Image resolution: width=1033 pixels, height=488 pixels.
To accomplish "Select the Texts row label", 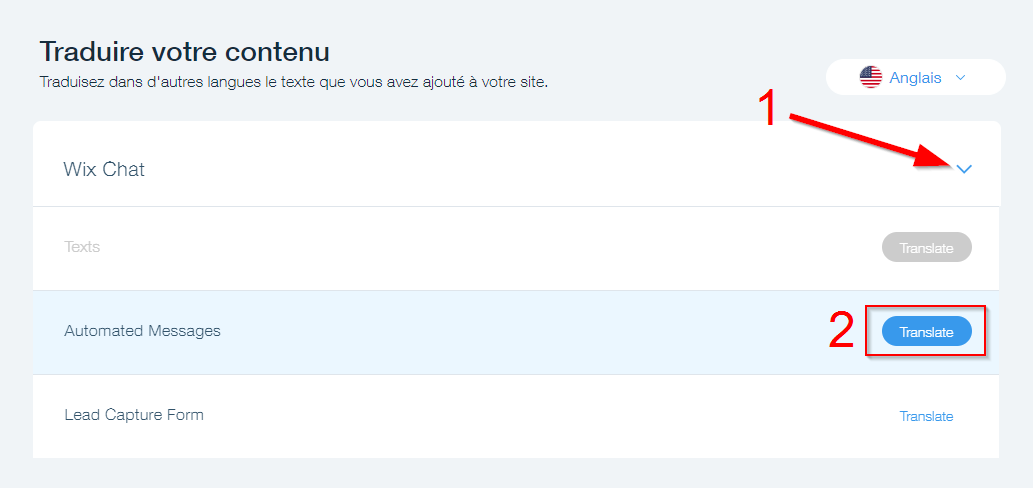I will tap(82, 246).
